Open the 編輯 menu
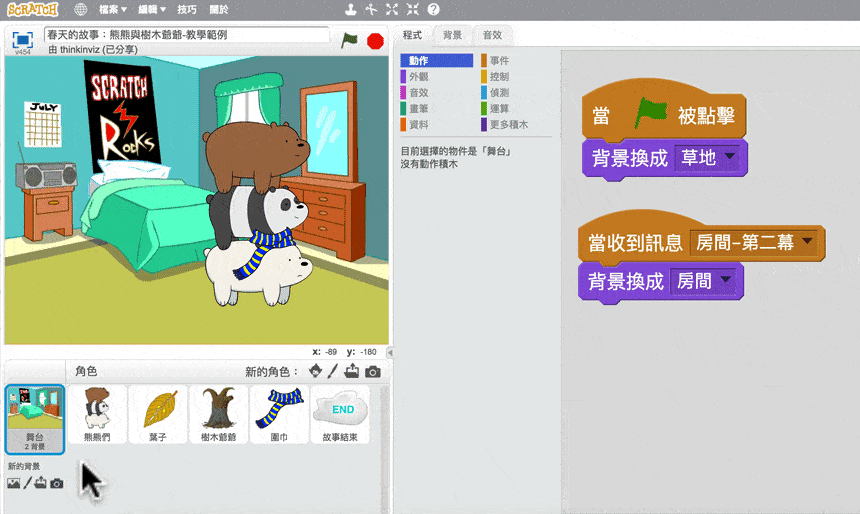 click(152, 9)
